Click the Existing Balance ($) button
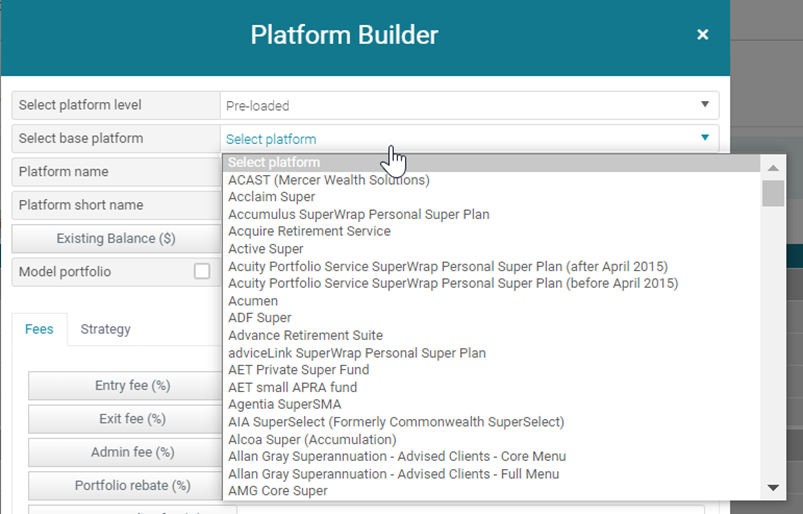The image size is (803, 514). 116,239
